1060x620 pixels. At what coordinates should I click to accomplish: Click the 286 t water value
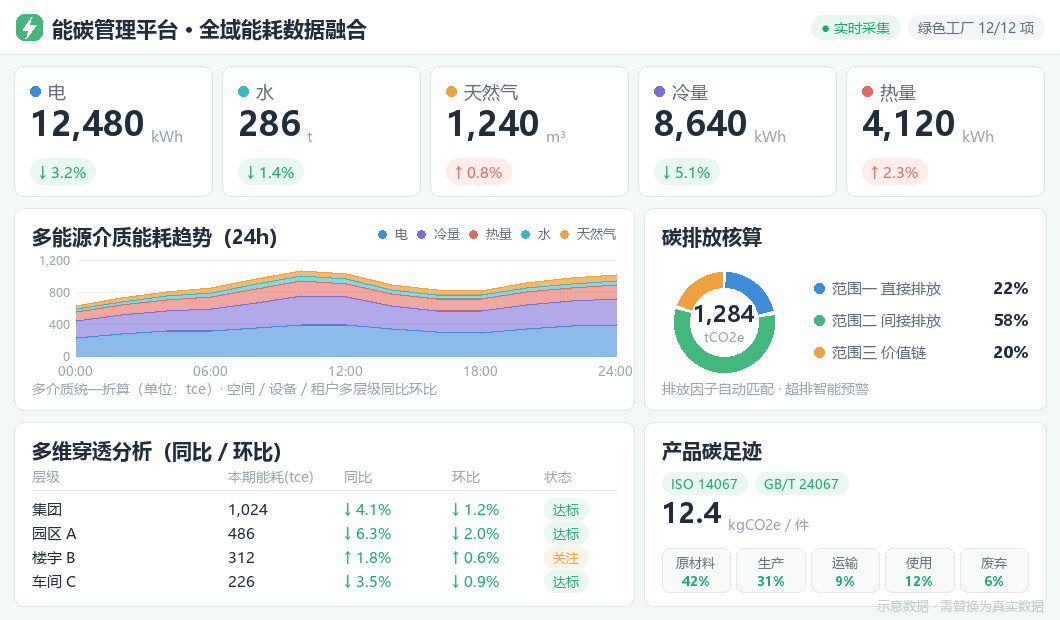(x=275, y=125)
